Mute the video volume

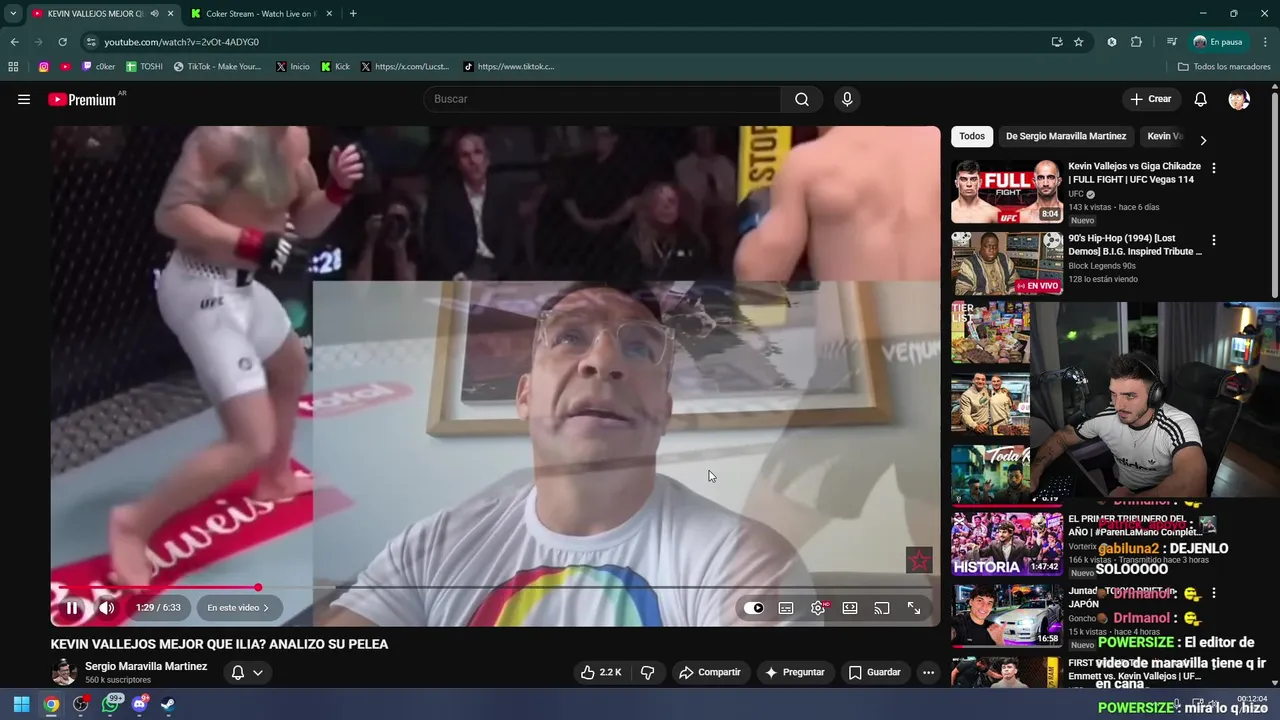point(106,608)
